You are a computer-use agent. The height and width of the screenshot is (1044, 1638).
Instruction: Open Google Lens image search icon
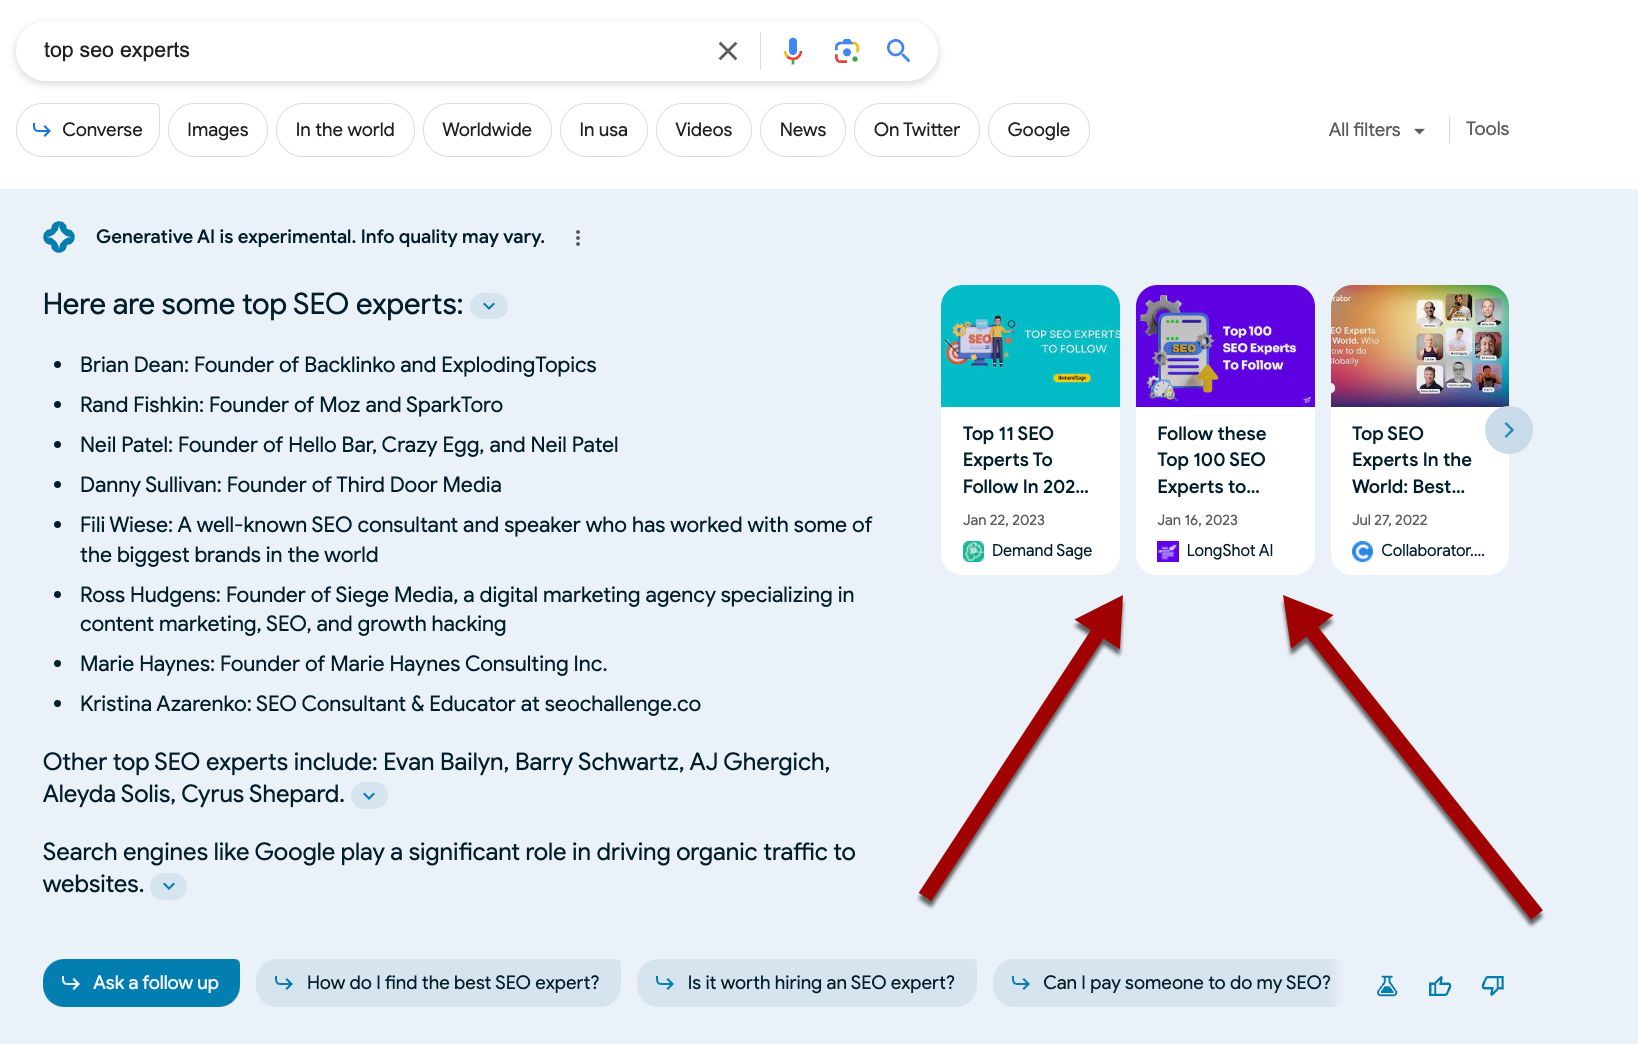[847, 51]
